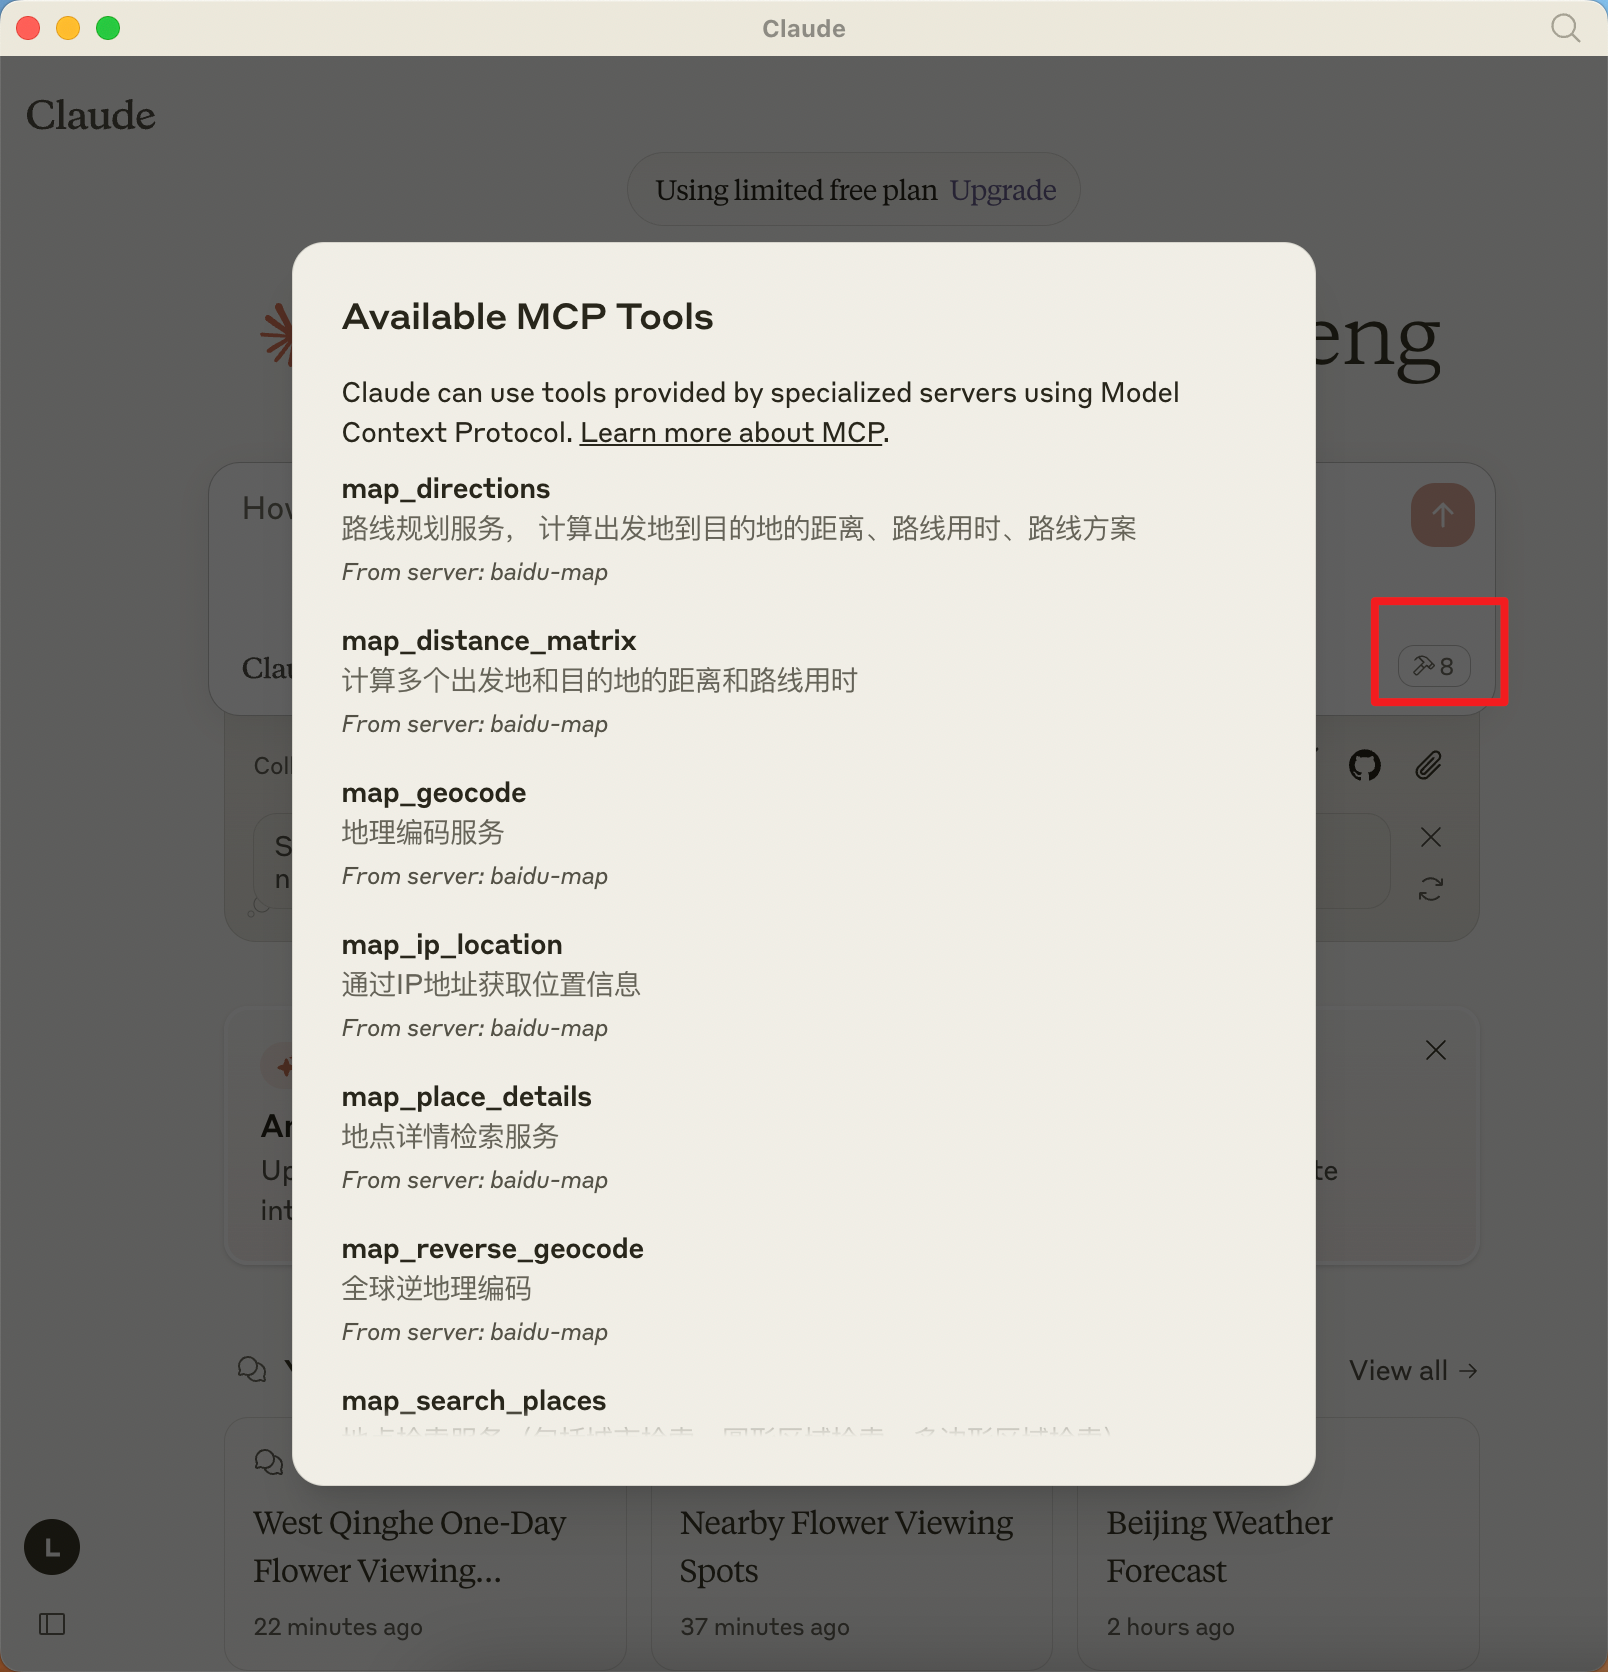This screenshot has height=1672, width=1608.
Task: Open the MCP tools hammer icon showing 8
Action: pos(1434,666)
